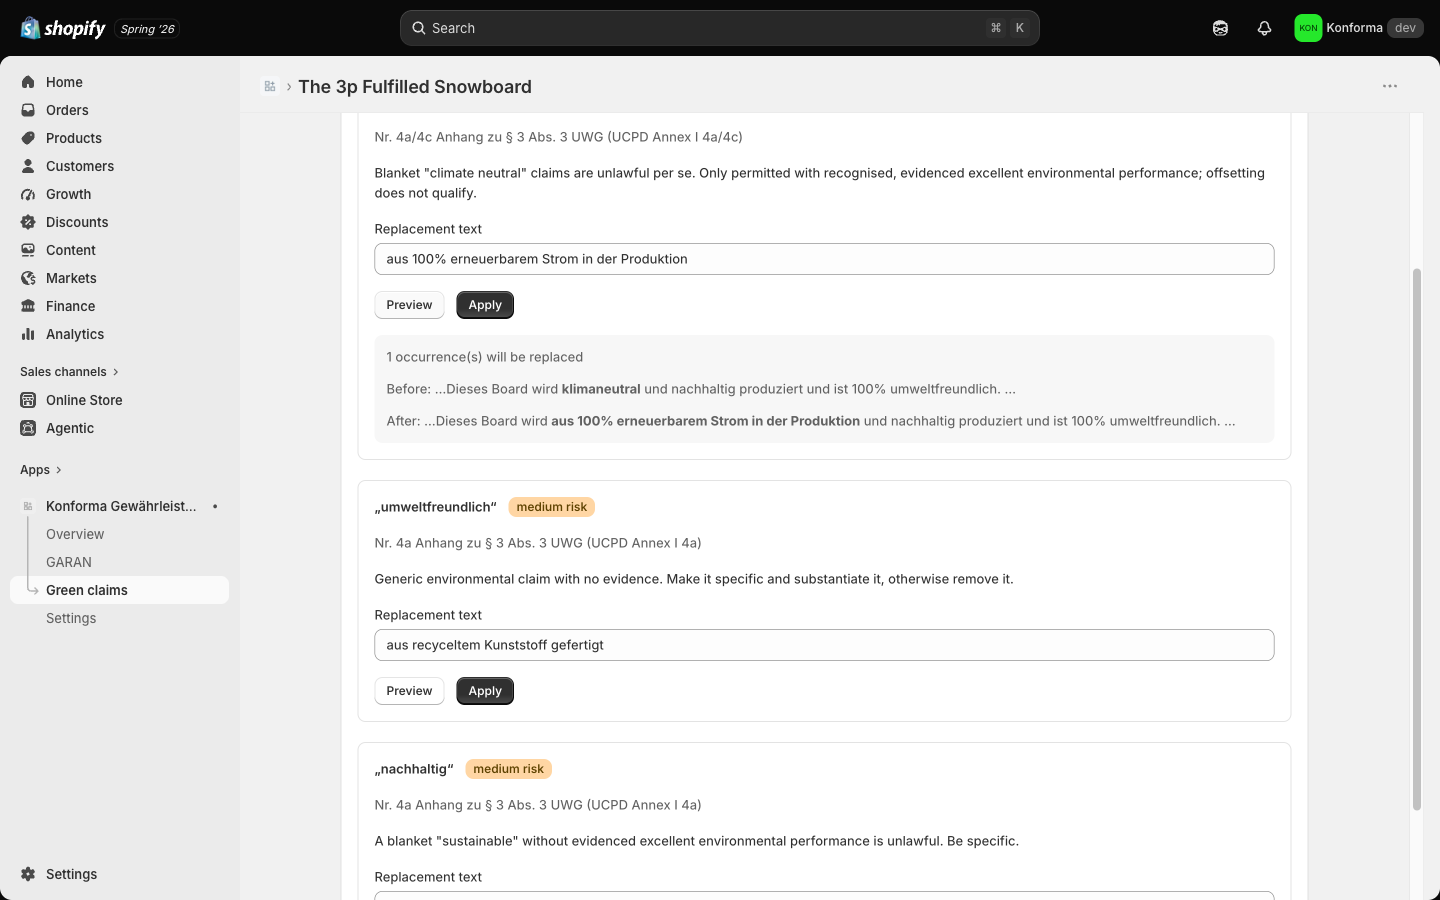Click the nachhaltig replacement text field
1440x900 pixels.
point(824,896)
